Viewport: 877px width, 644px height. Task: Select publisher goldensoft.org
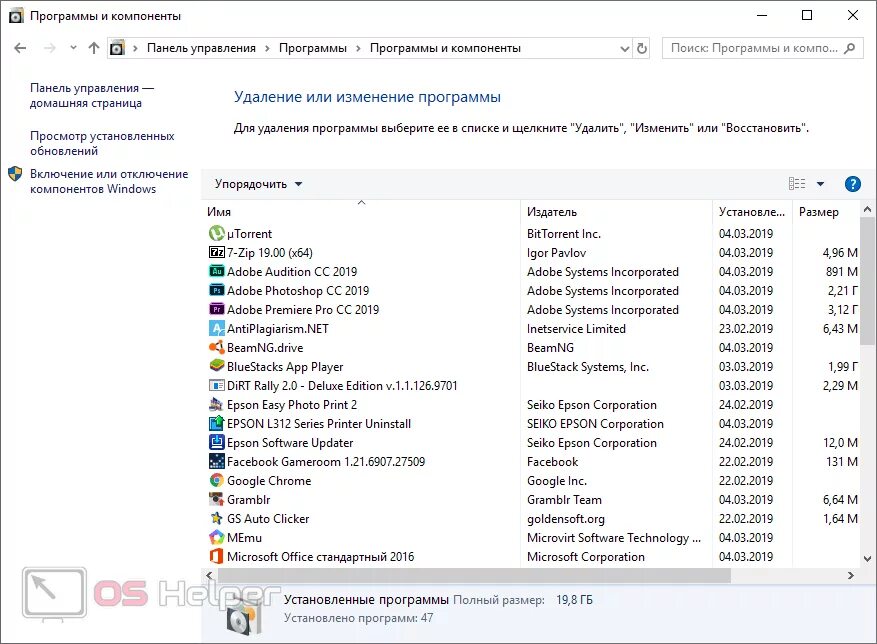pyautogui.click(x=565, y=519)
